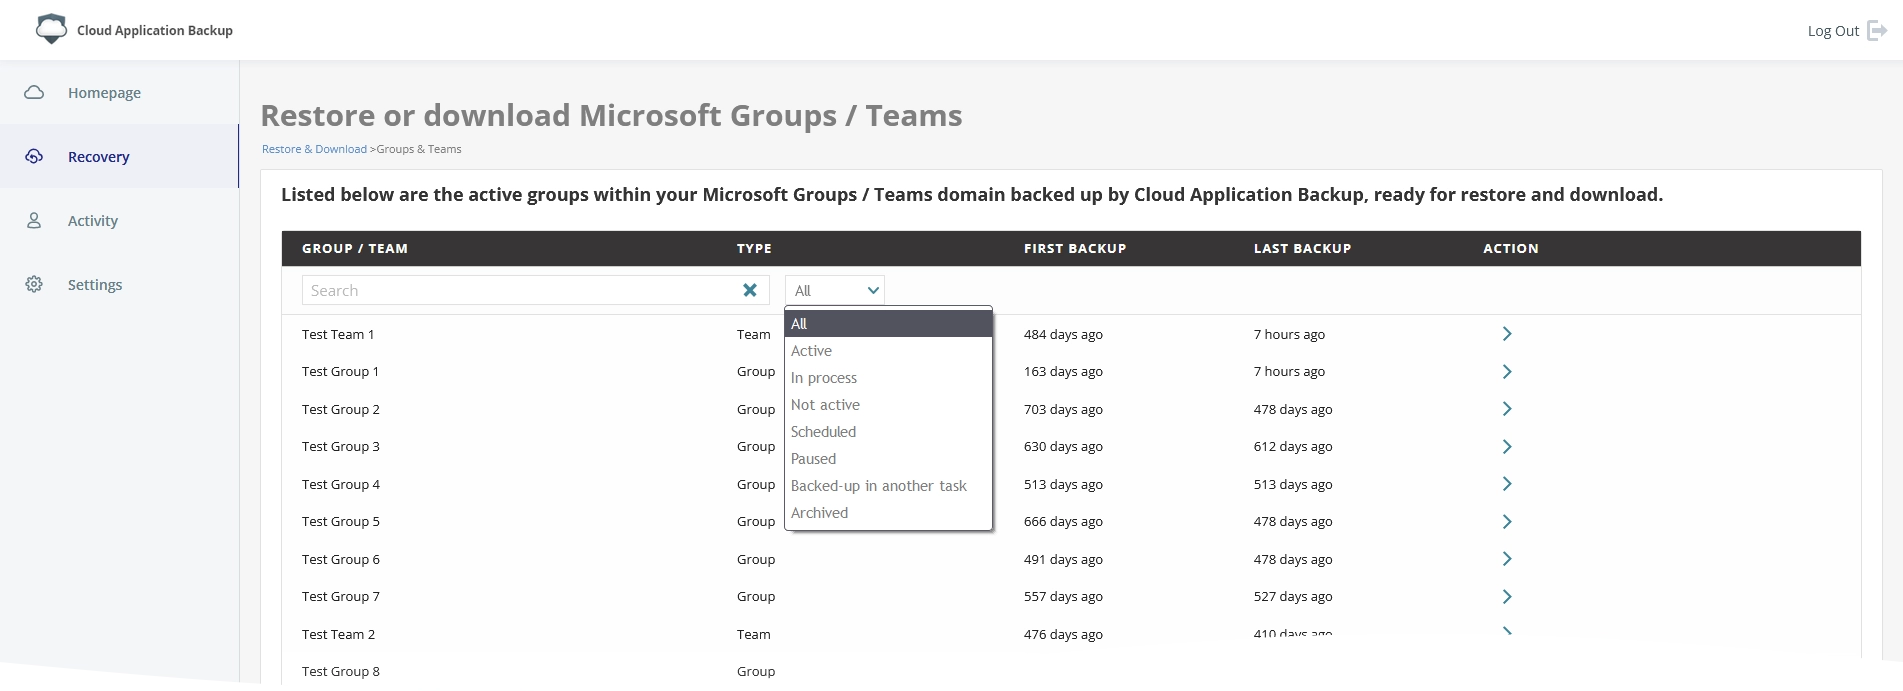Click the 612 days ago last backup cell
The height and width of the screenshot is (691, 1903).
[x=1293, y=446]
